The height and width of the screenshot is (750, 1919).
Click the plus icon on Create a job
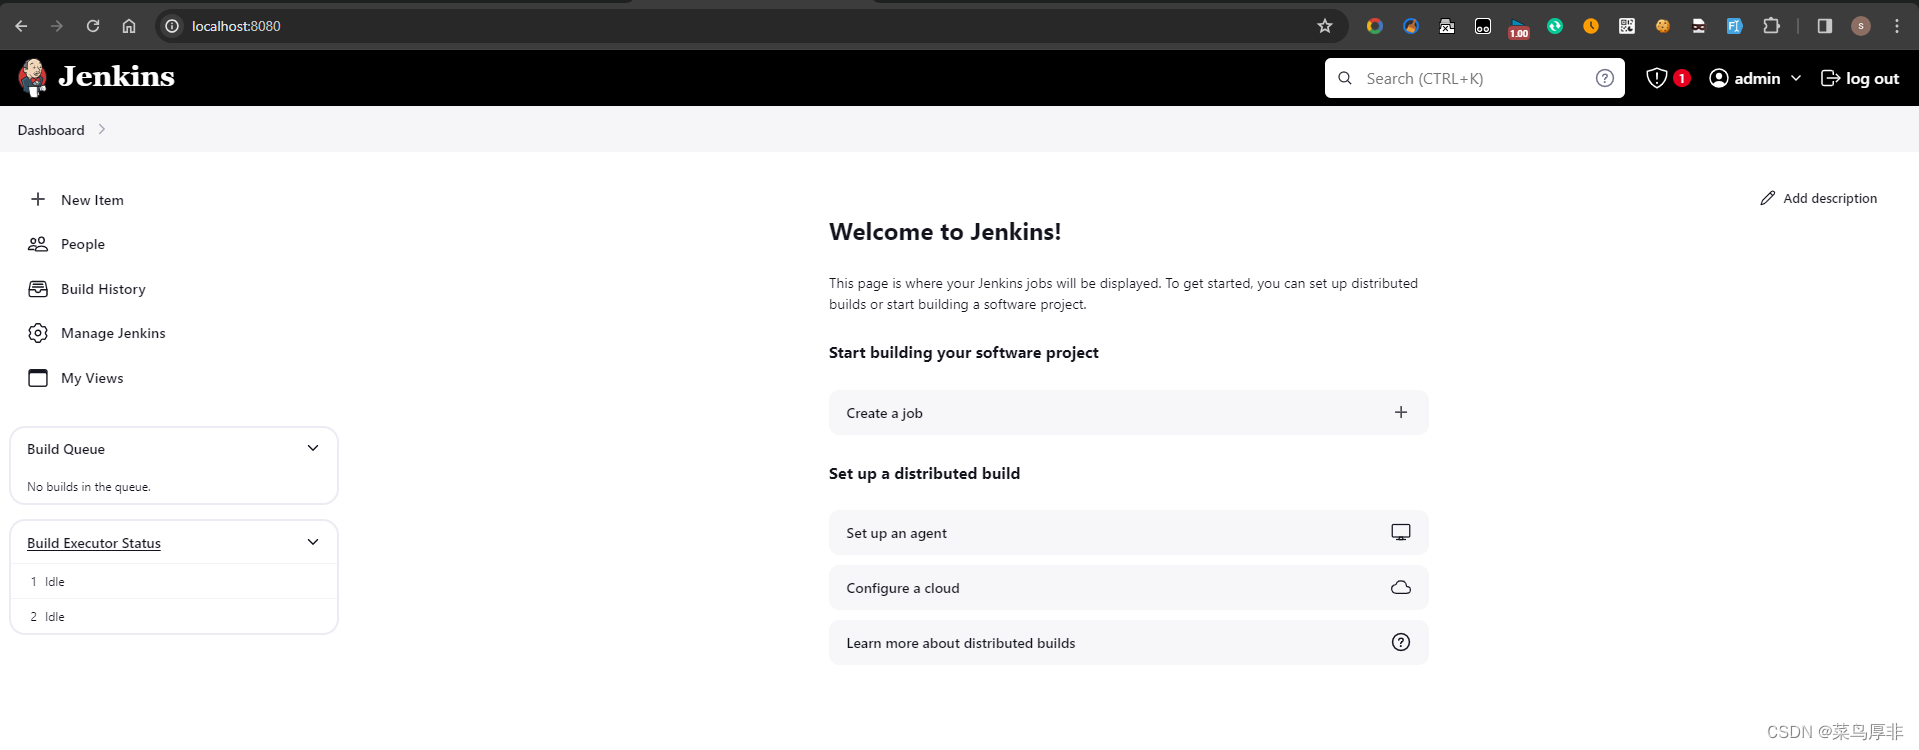[x=1401, y=412]
